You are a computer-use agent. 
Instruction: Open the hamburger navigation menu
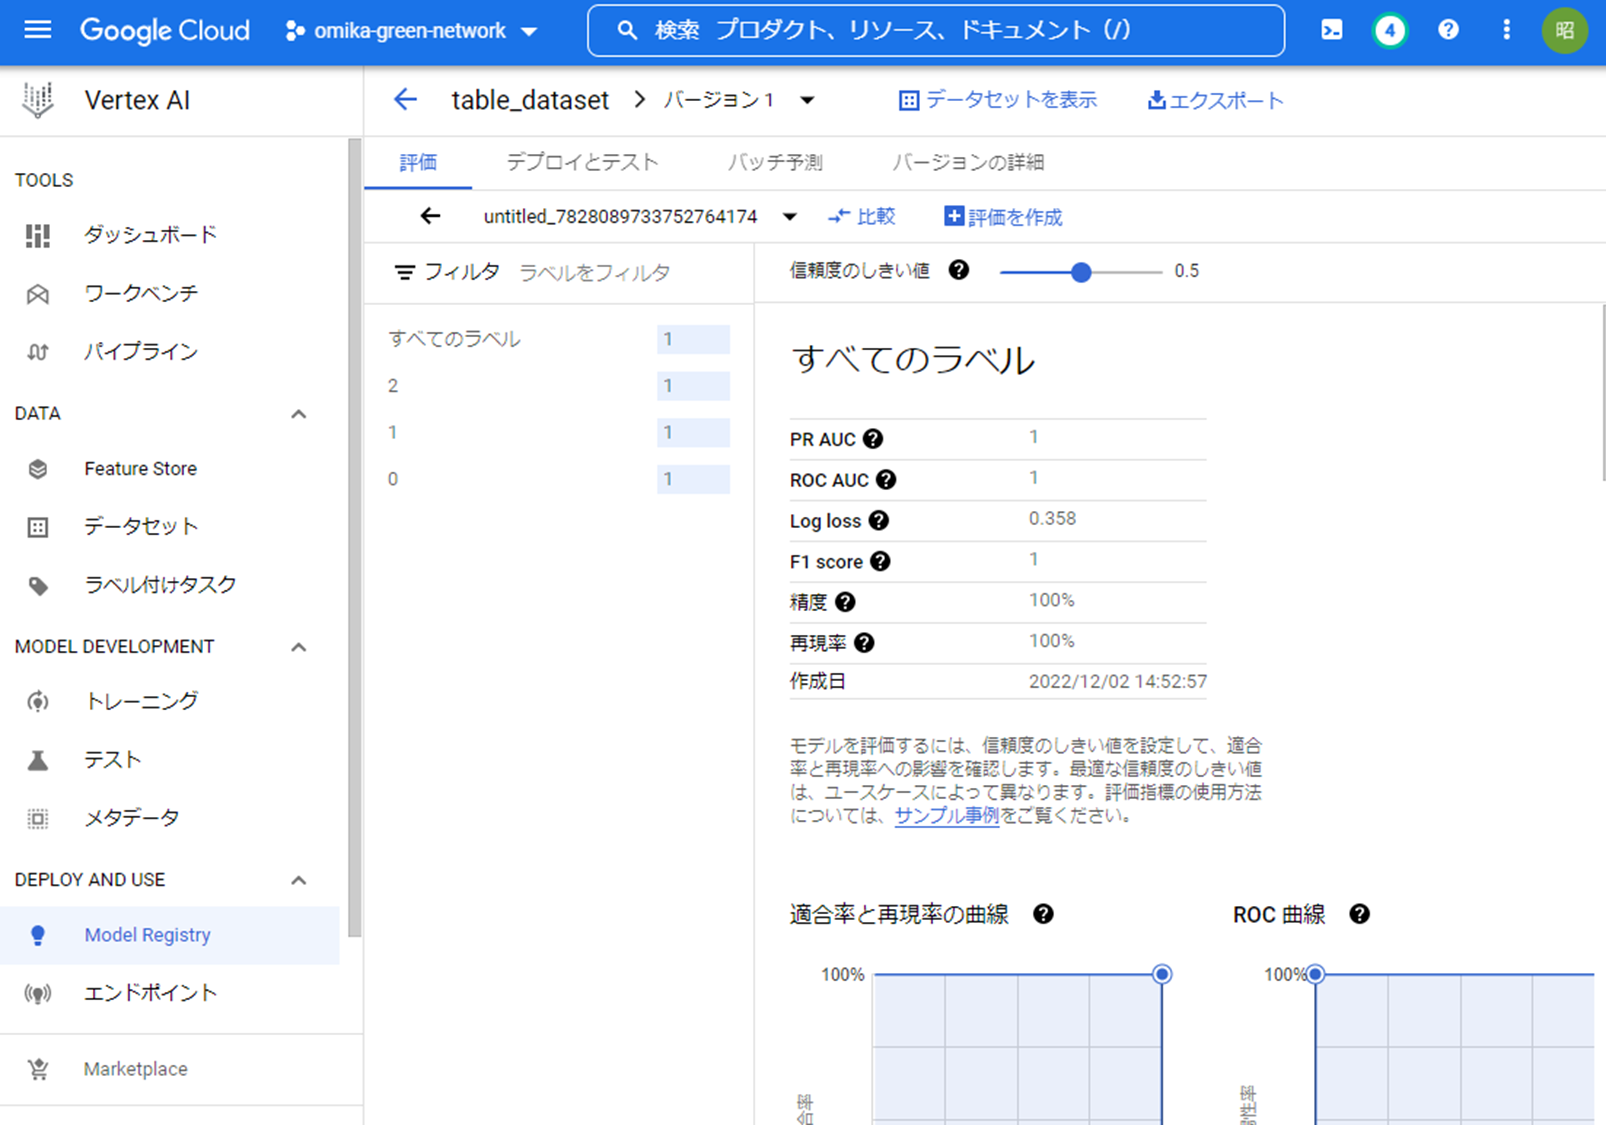pos(38,30)
